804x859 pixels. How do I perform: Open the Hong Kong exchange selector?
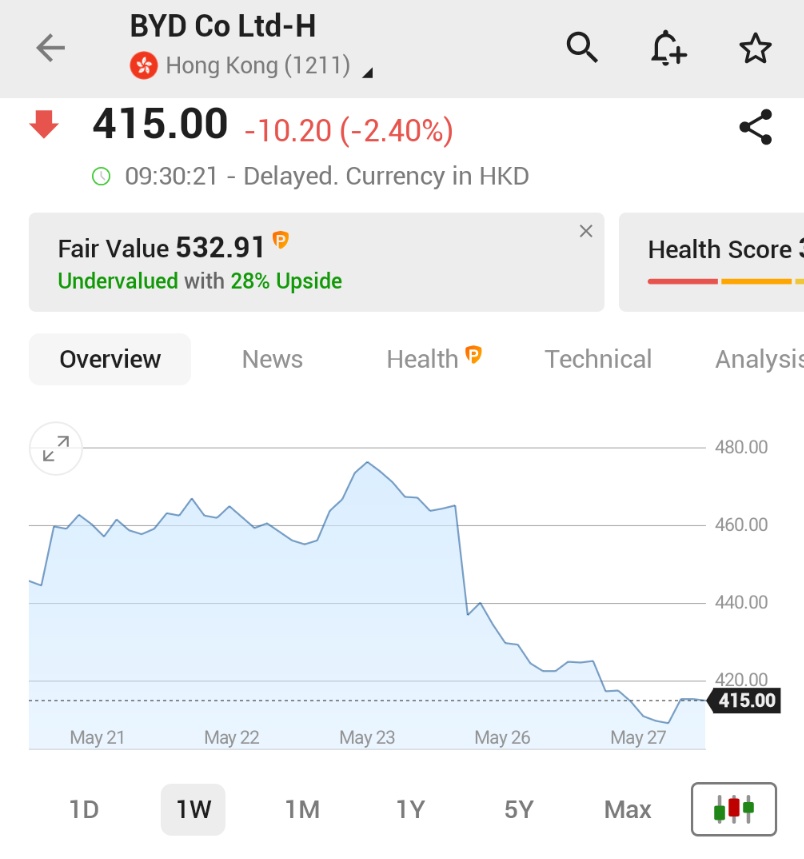click(252, 66)
